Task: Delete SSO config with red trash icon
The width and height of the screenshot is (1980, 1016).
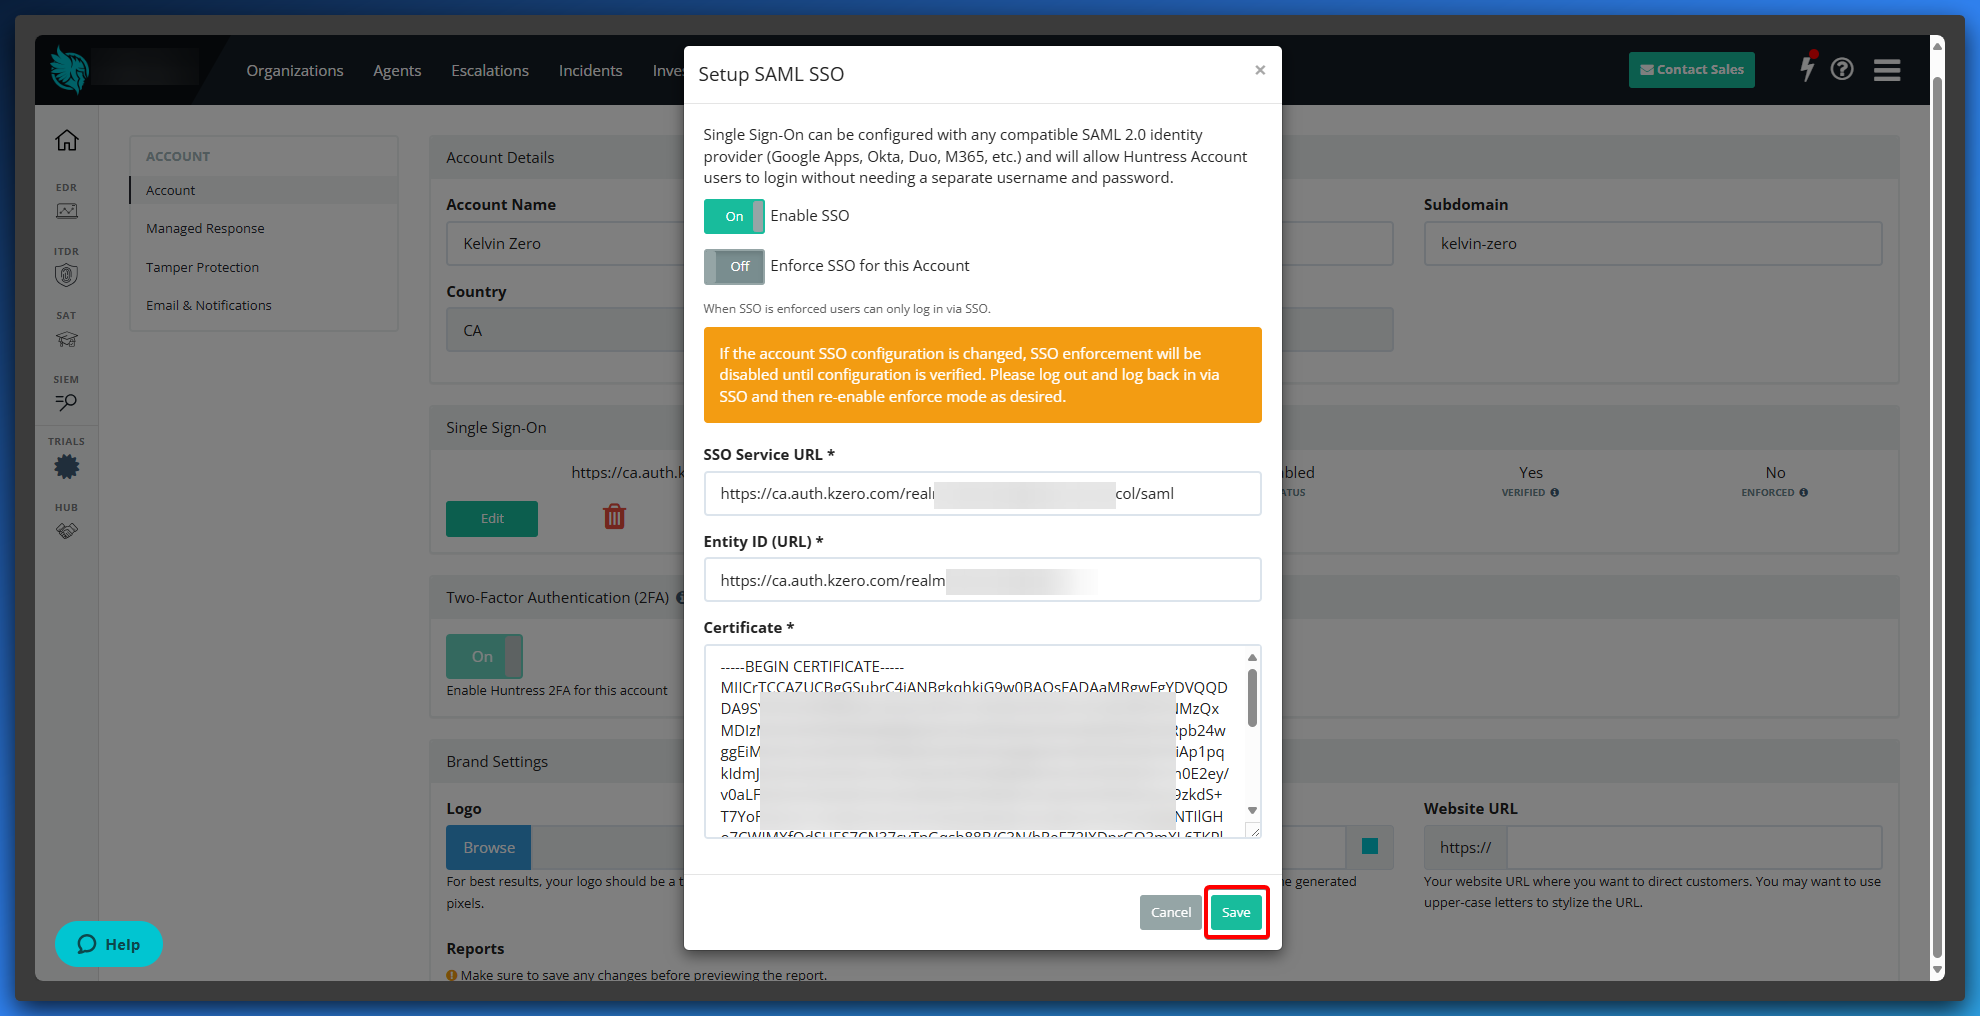Action: [x=614, y=517]
